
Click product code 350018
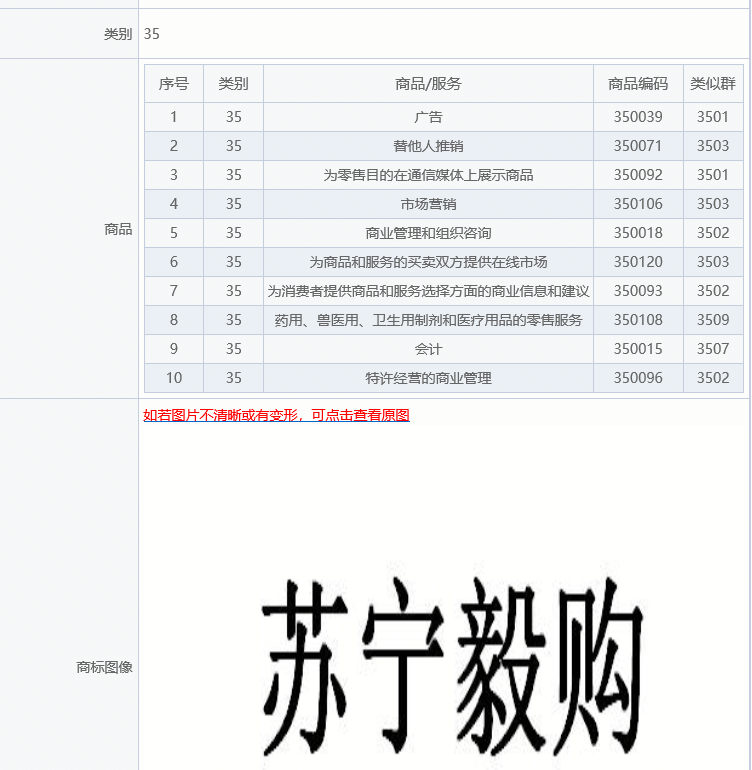[x=638, y=233]
